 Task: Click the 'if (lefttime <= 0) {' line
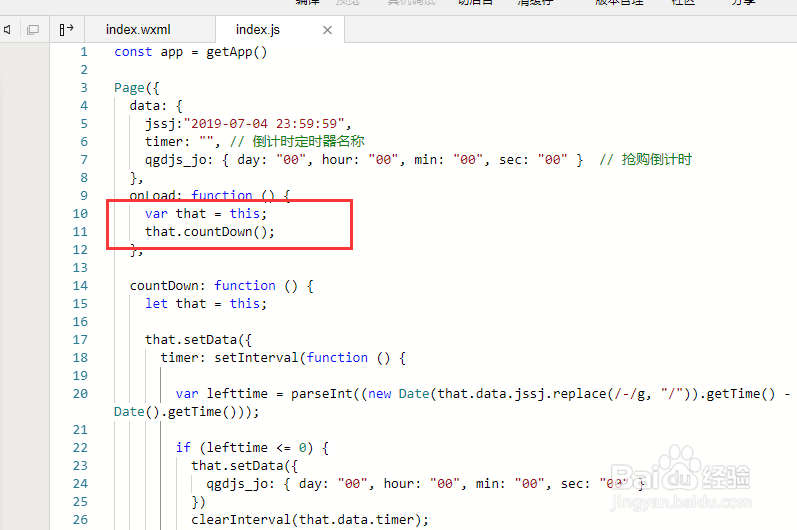pyautogui.click(x=252, y=448)
